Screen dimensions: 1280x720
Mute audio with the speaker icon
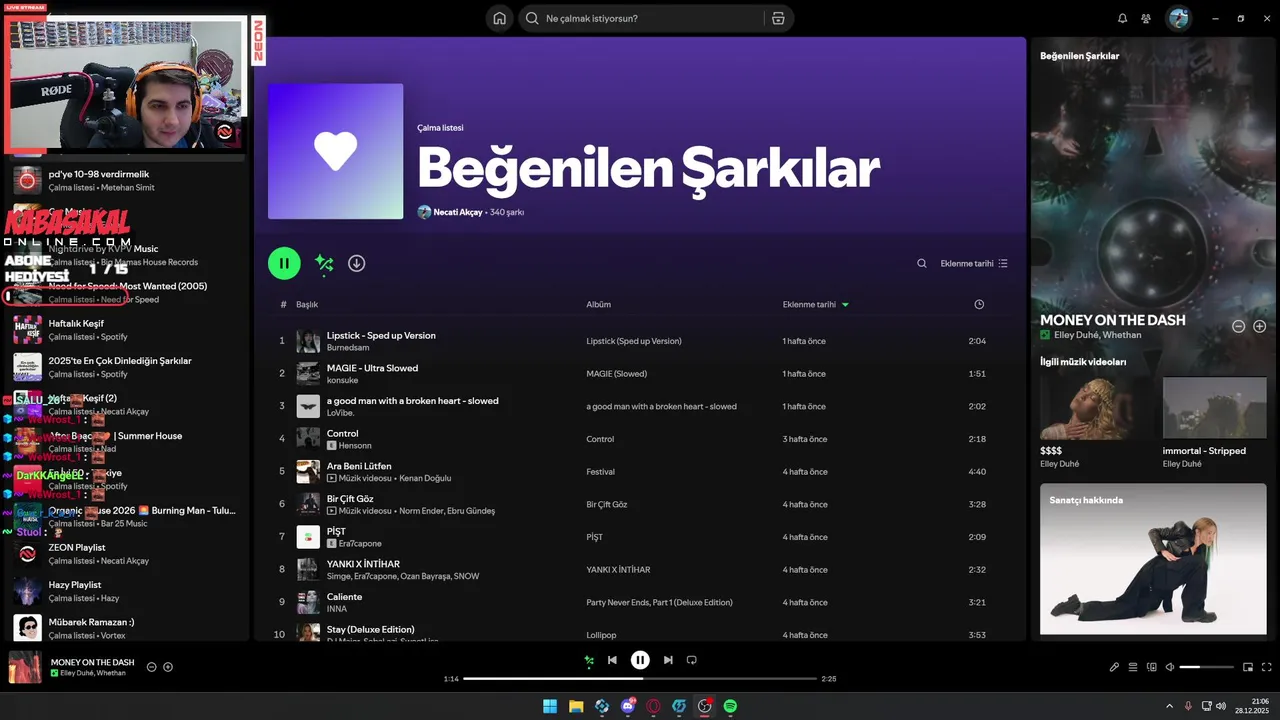(1169, 667)
